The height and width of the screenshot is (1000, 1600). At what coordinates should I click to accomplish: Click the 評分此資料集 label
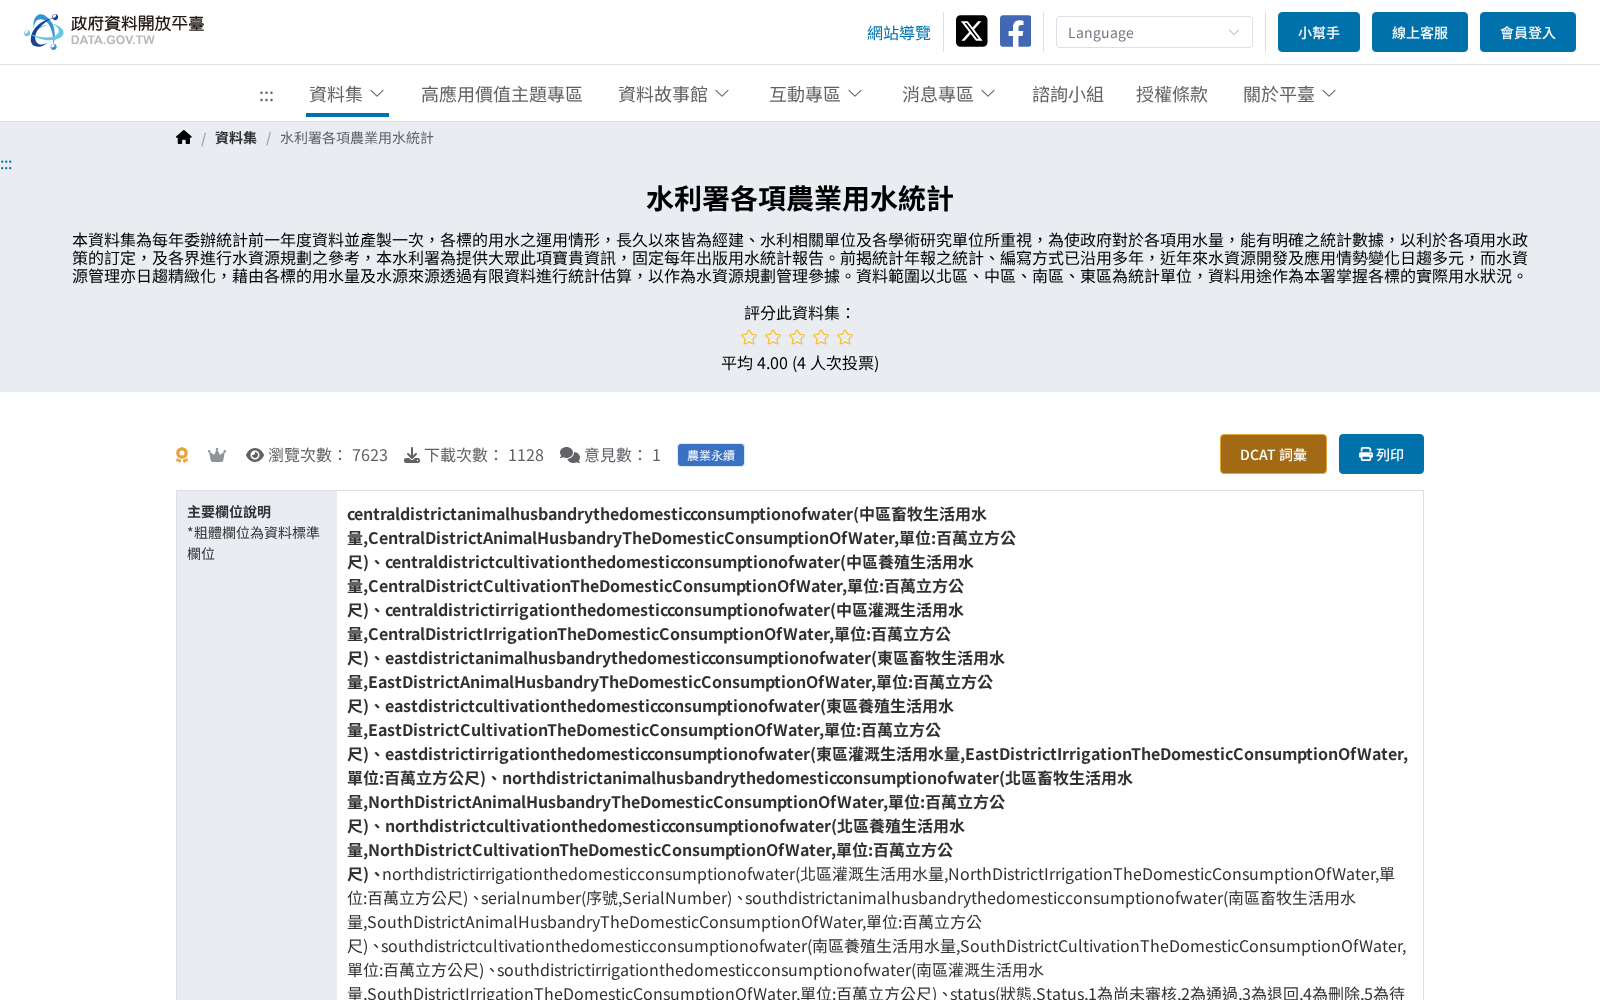pos(800,313)
